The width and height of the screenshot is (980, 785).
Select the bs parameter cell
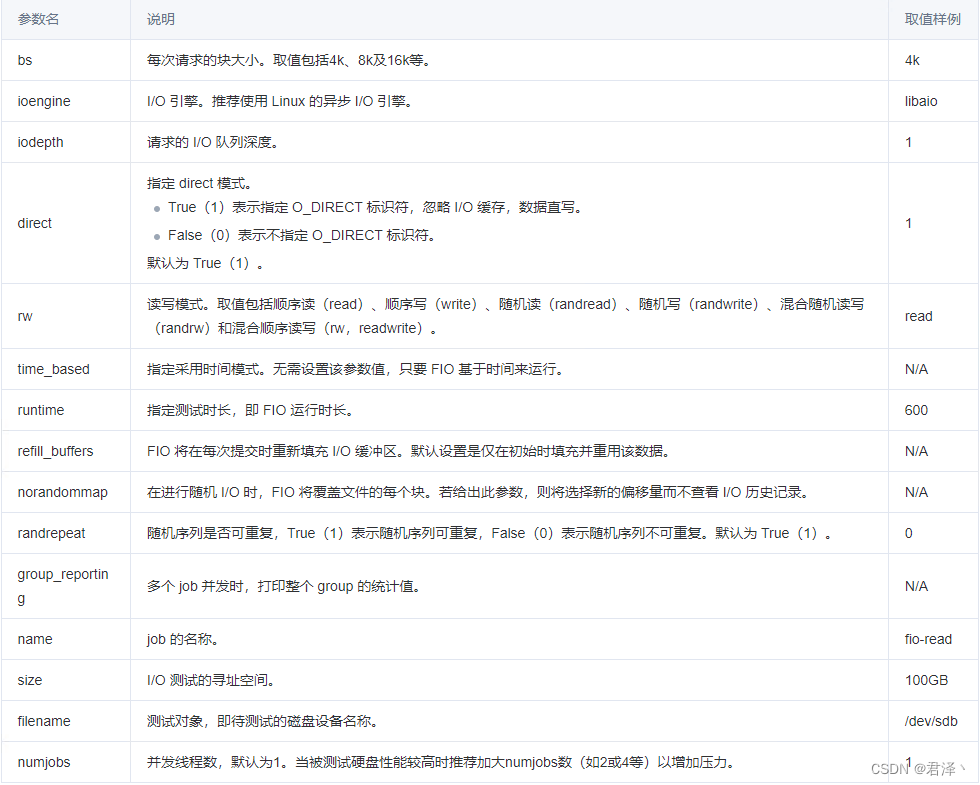[x=23, y=60]
